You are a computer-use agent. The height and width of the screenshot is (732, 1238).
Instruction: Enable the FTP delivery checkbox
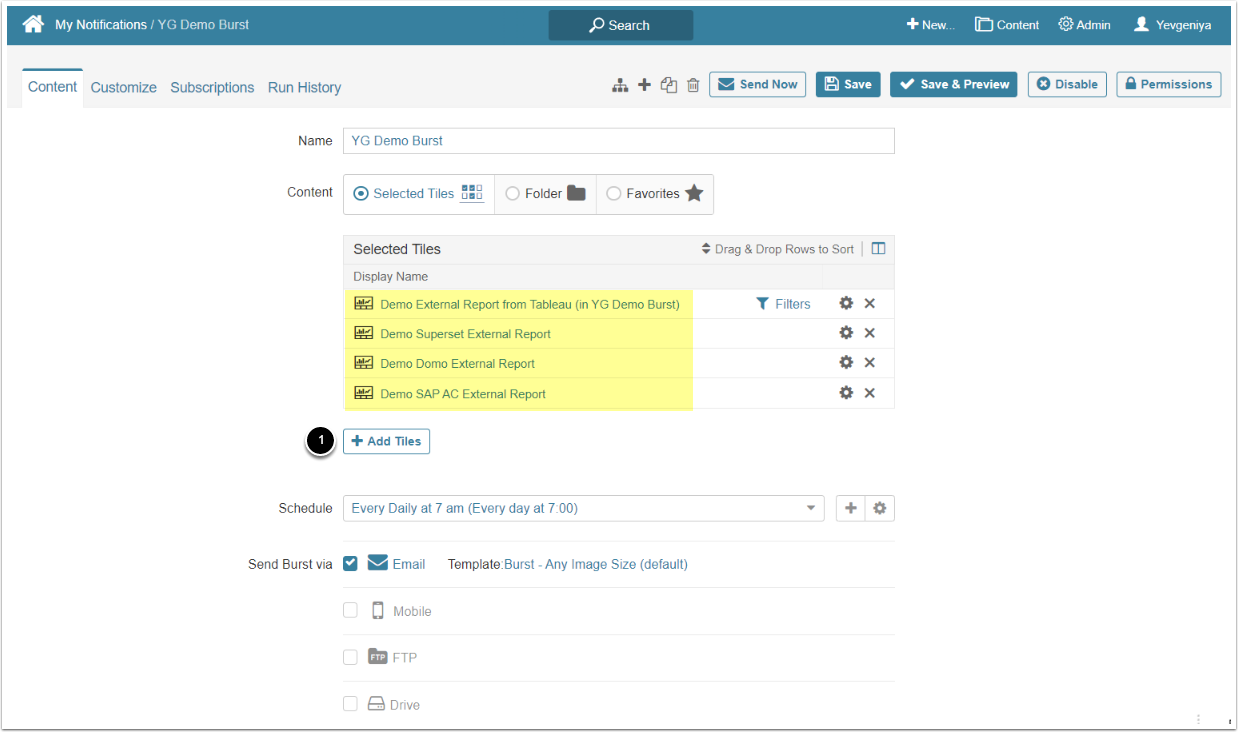(350, 657)
